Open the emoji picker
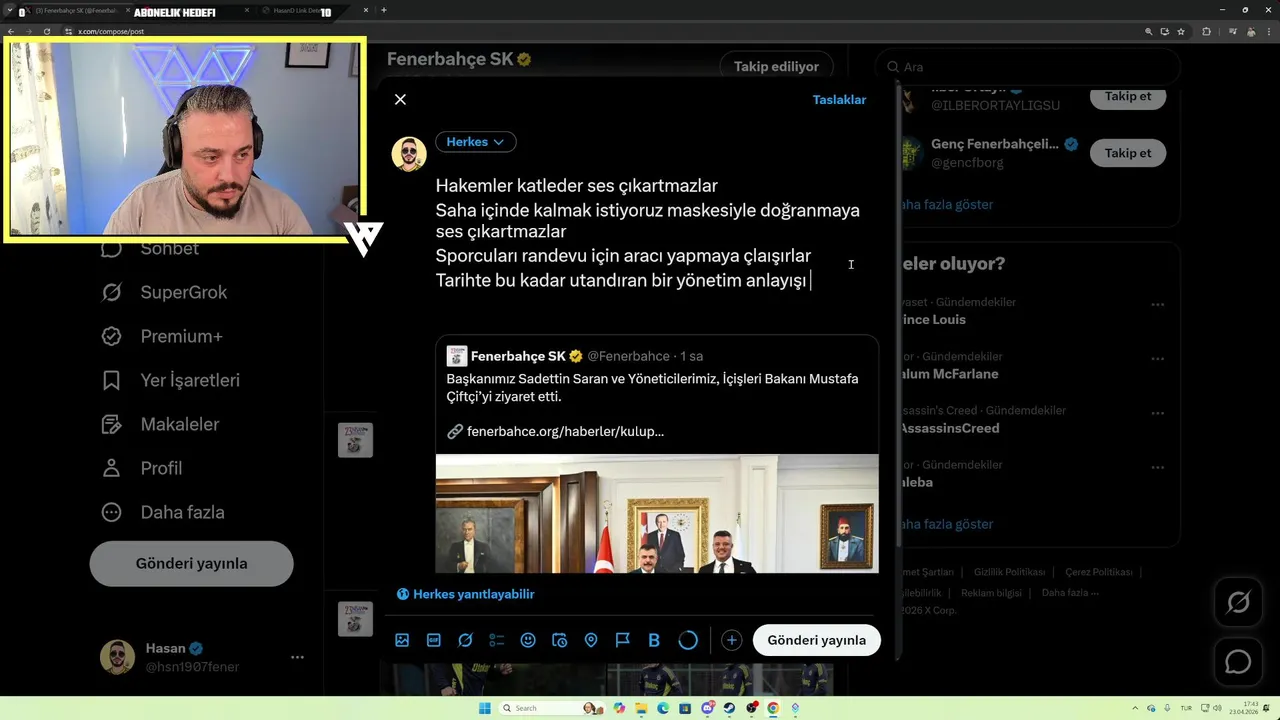The height and width of the screenshot is (720, 1280). 528,640
